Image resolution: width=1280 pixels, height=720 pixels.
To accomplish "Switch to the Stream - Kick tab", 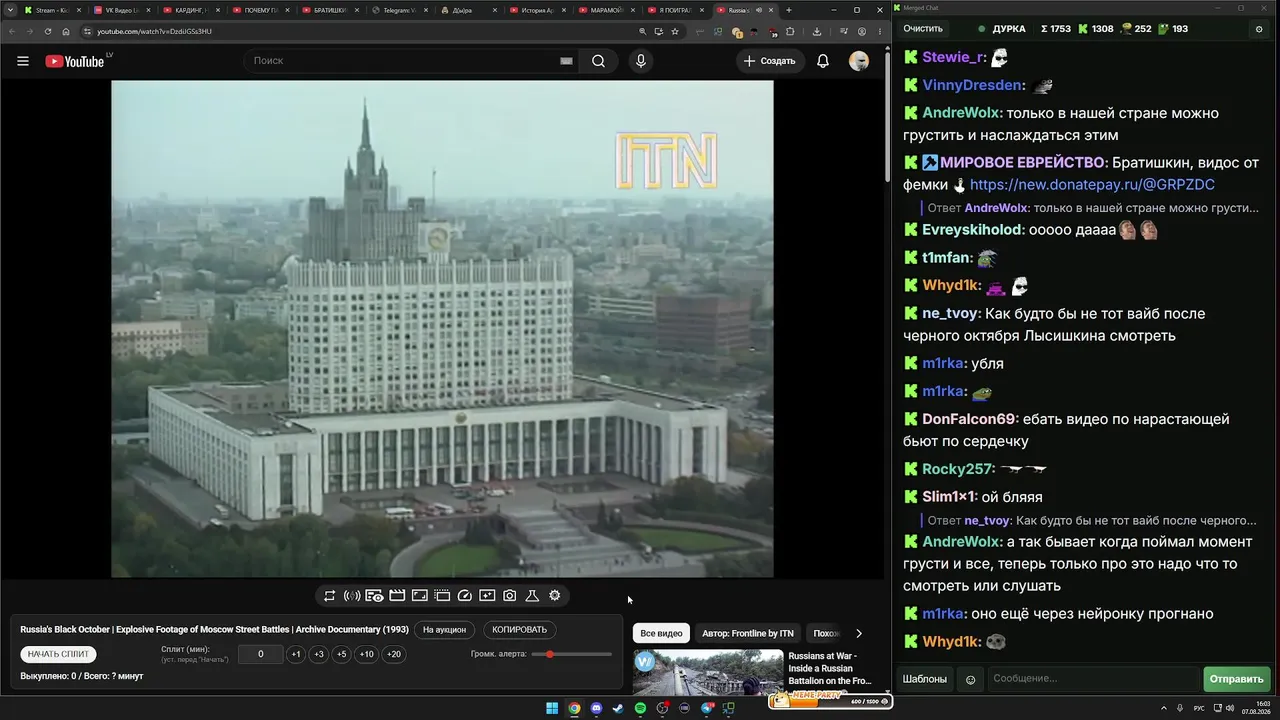I will pyautogui.click(x=52, y=10).
